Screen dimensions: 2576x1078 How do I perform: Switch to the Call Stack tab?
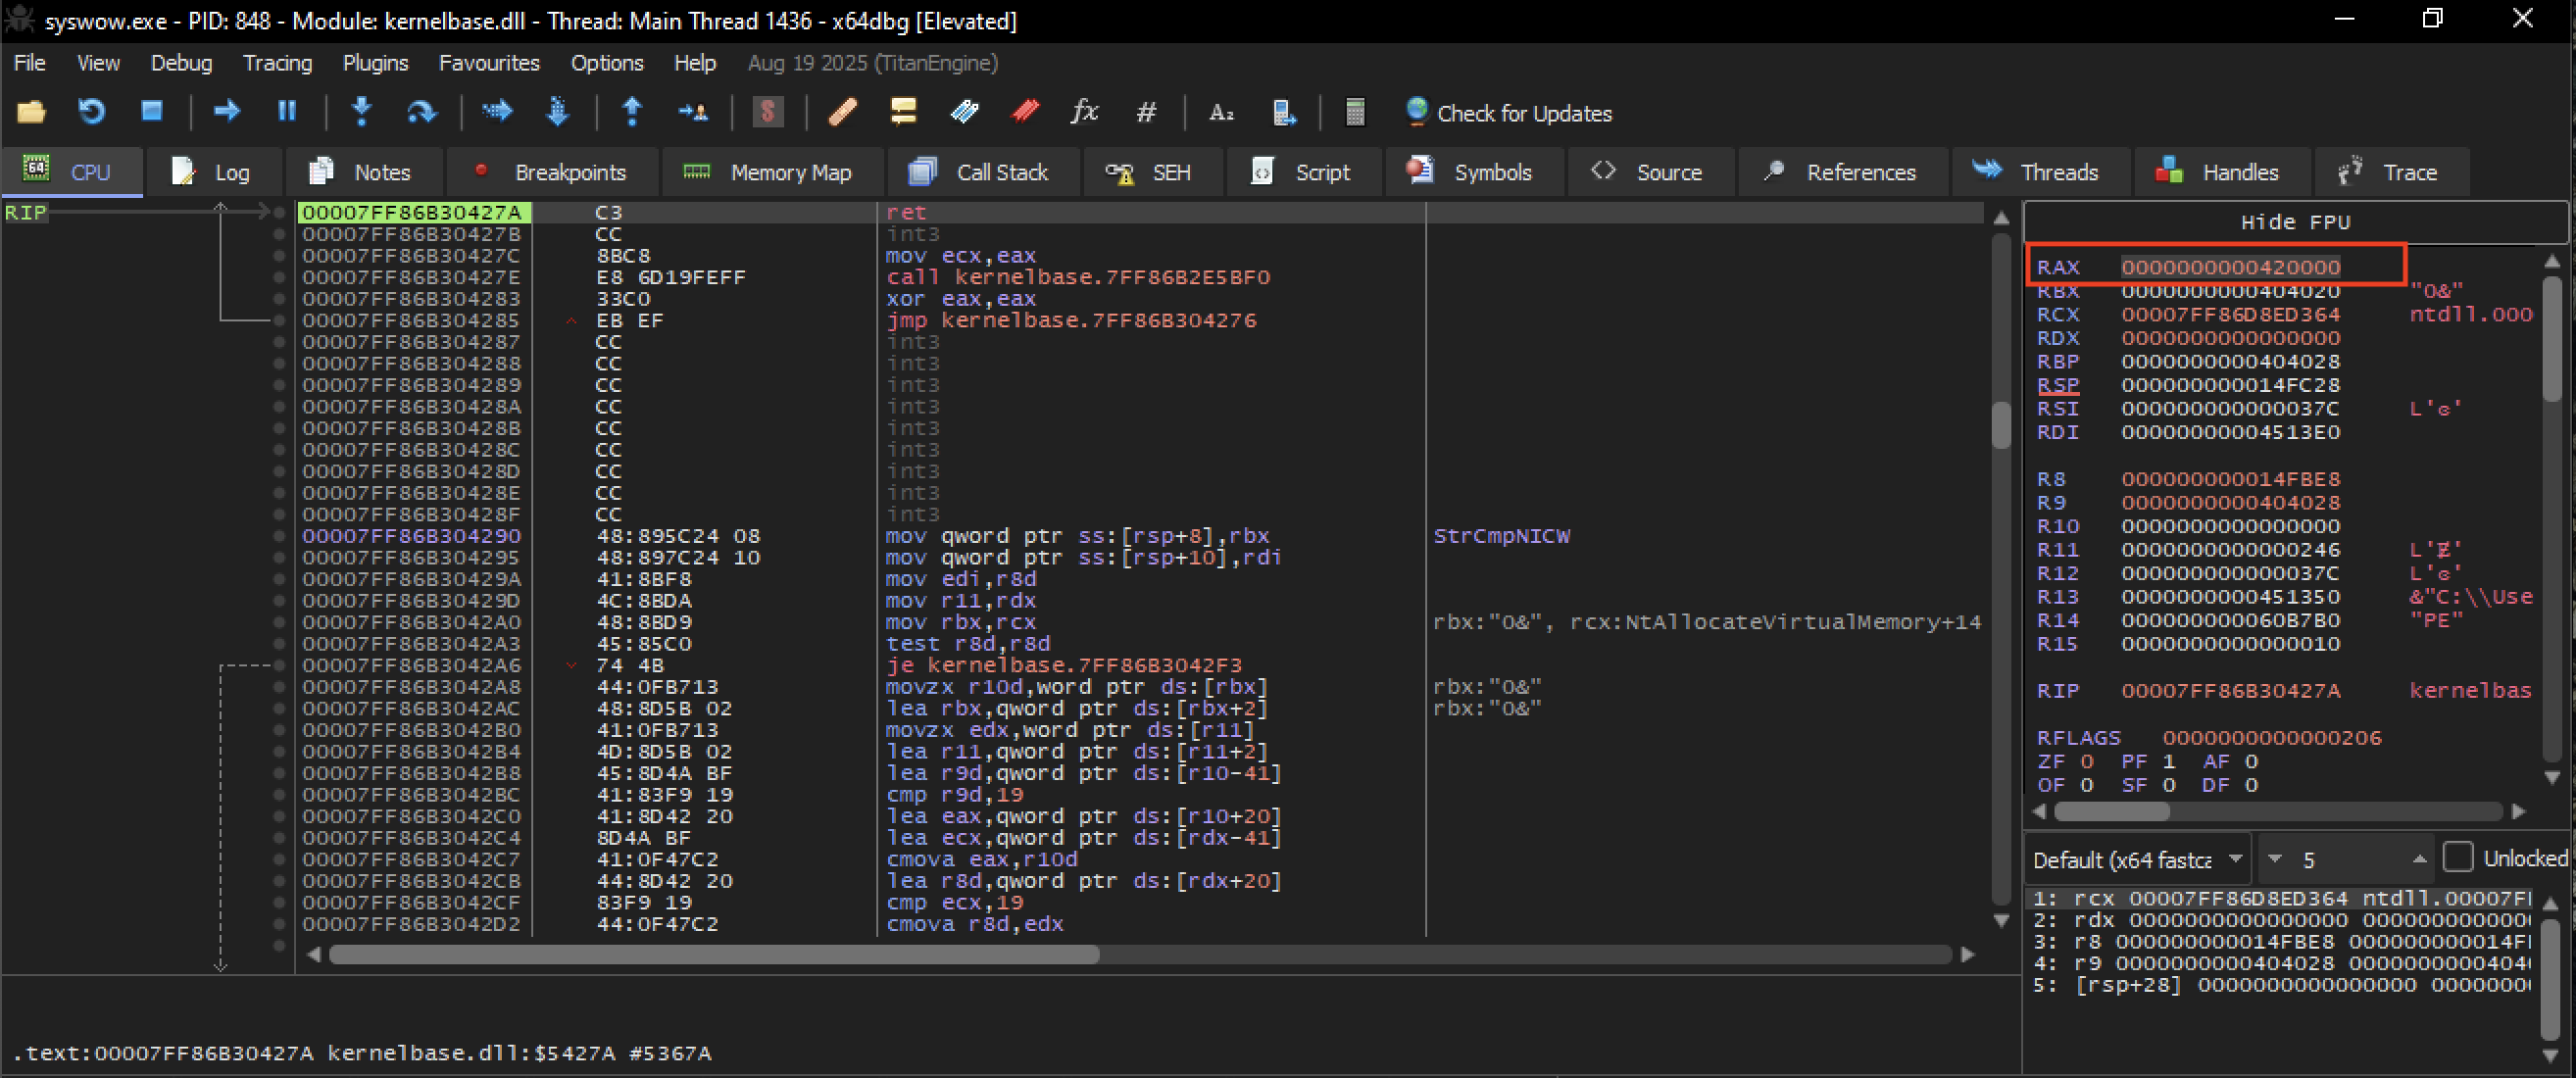(981, 172)
